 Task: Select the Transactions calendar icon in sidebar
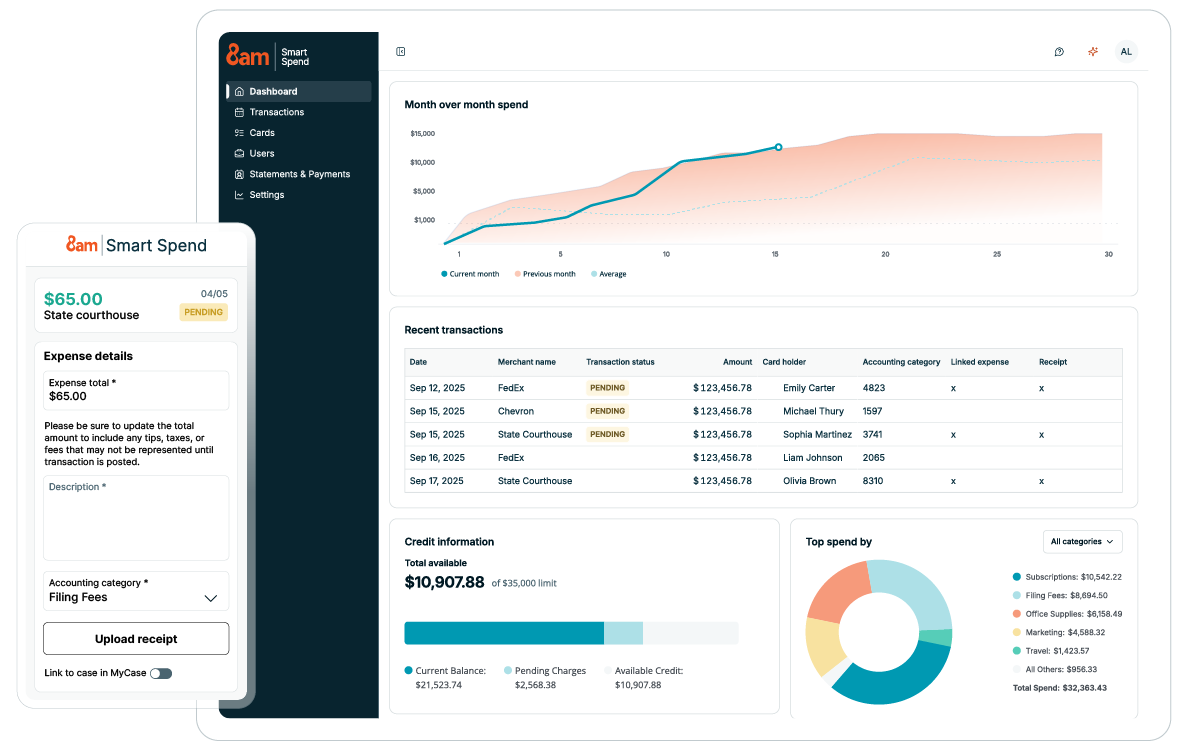click(239, 112)
